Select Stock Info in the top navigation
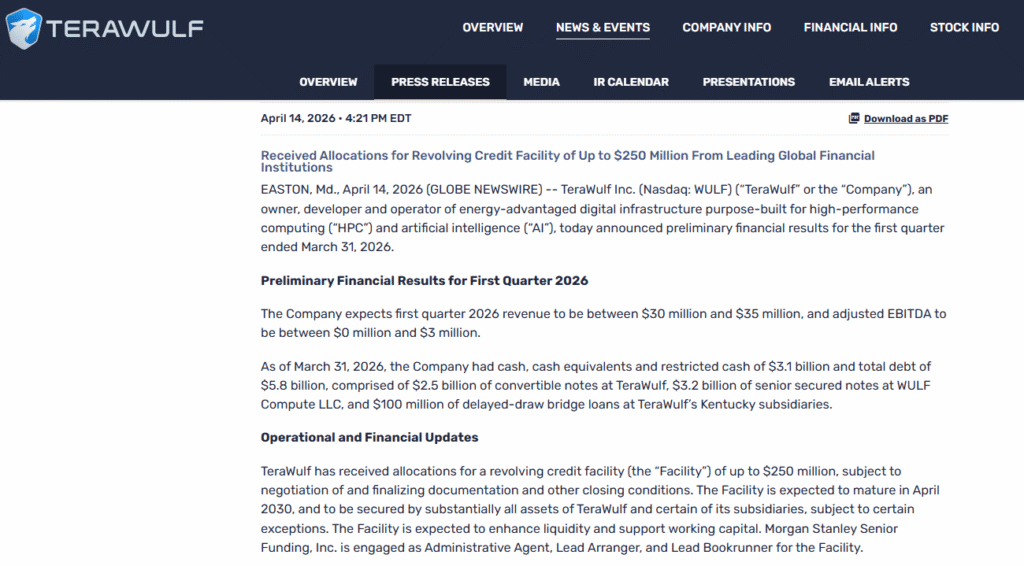Screen dimensions: 1024x566 pos(964,28)
